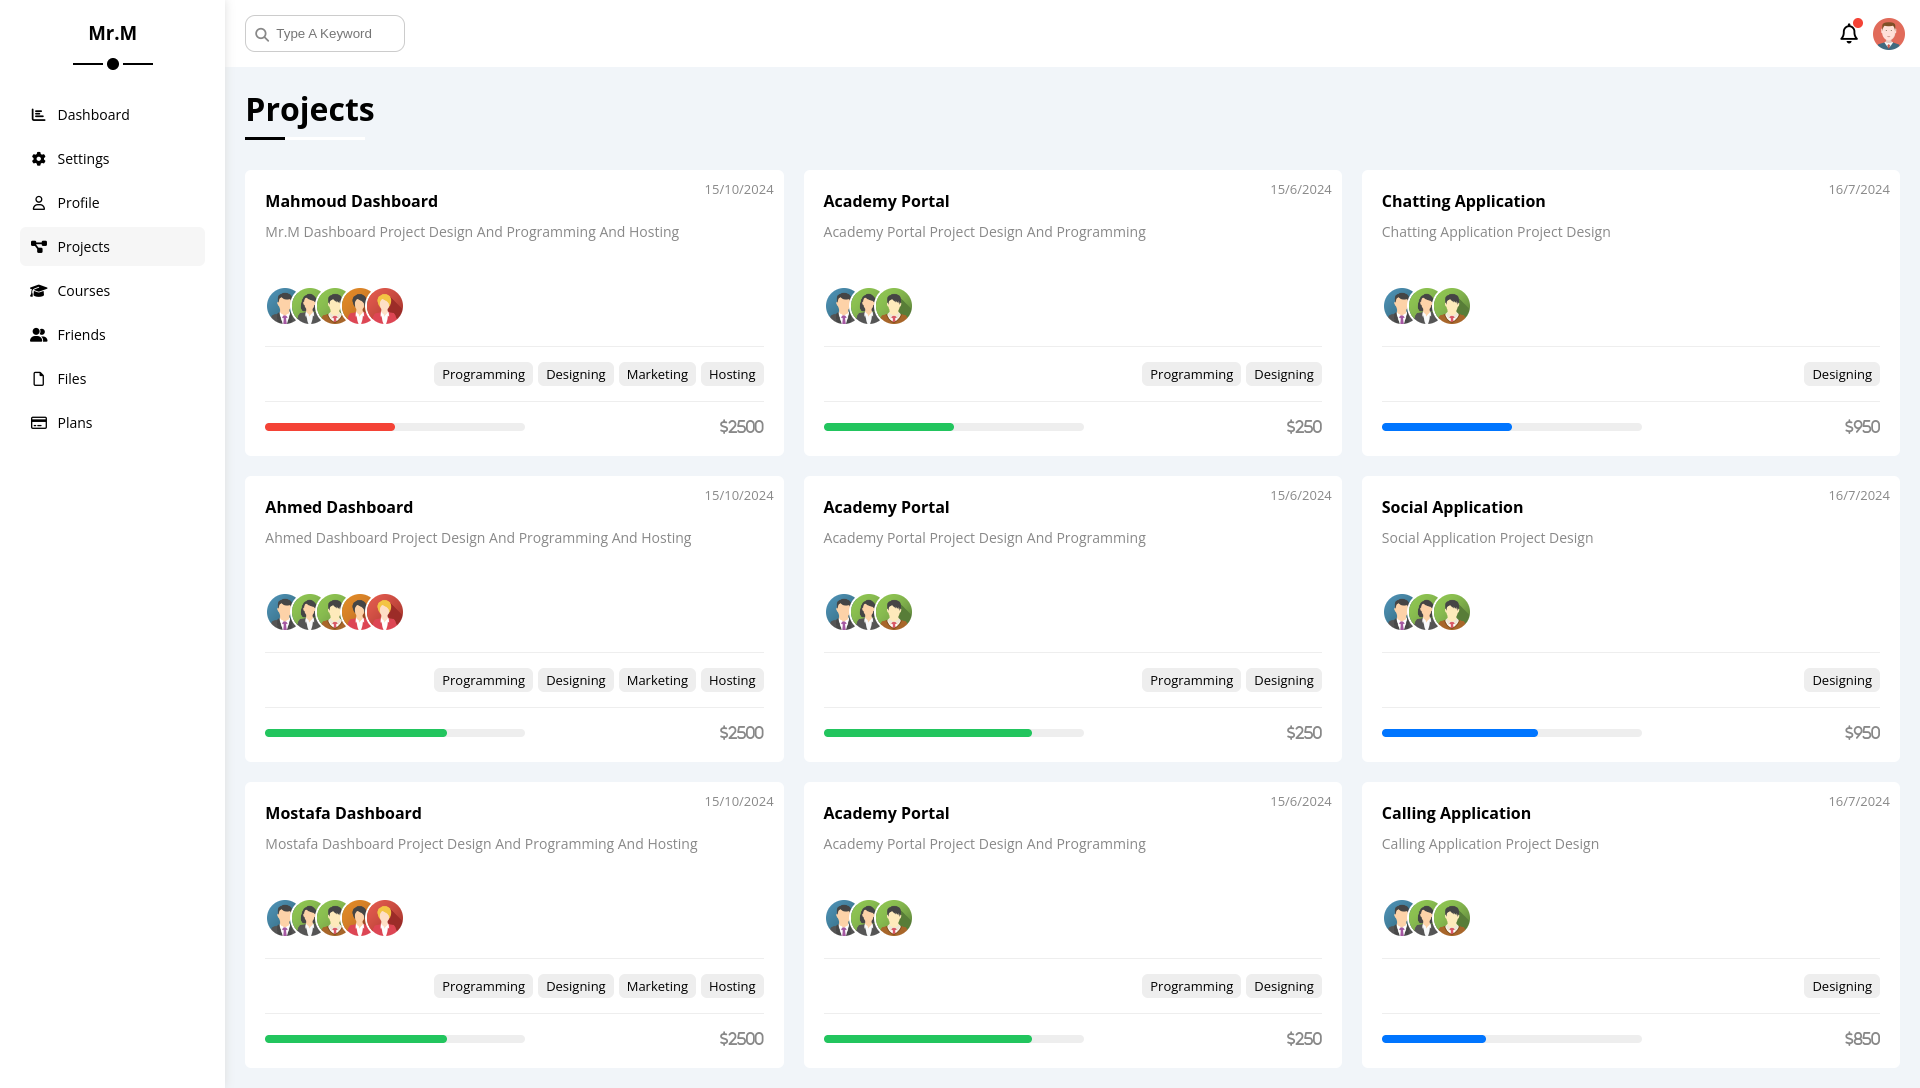Click the Plans credit card icon

[39, 423]
